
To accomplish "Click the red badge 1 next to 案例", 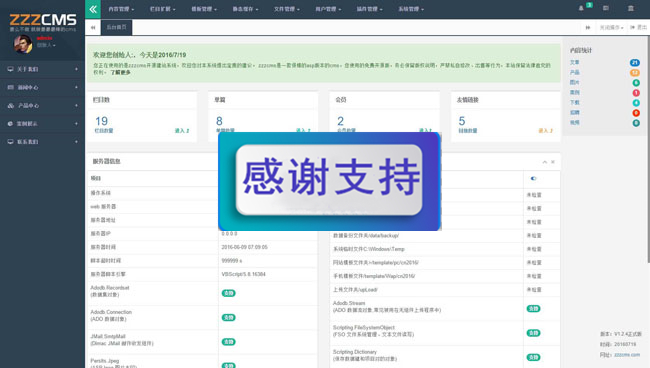I will (x=636, y=93).
